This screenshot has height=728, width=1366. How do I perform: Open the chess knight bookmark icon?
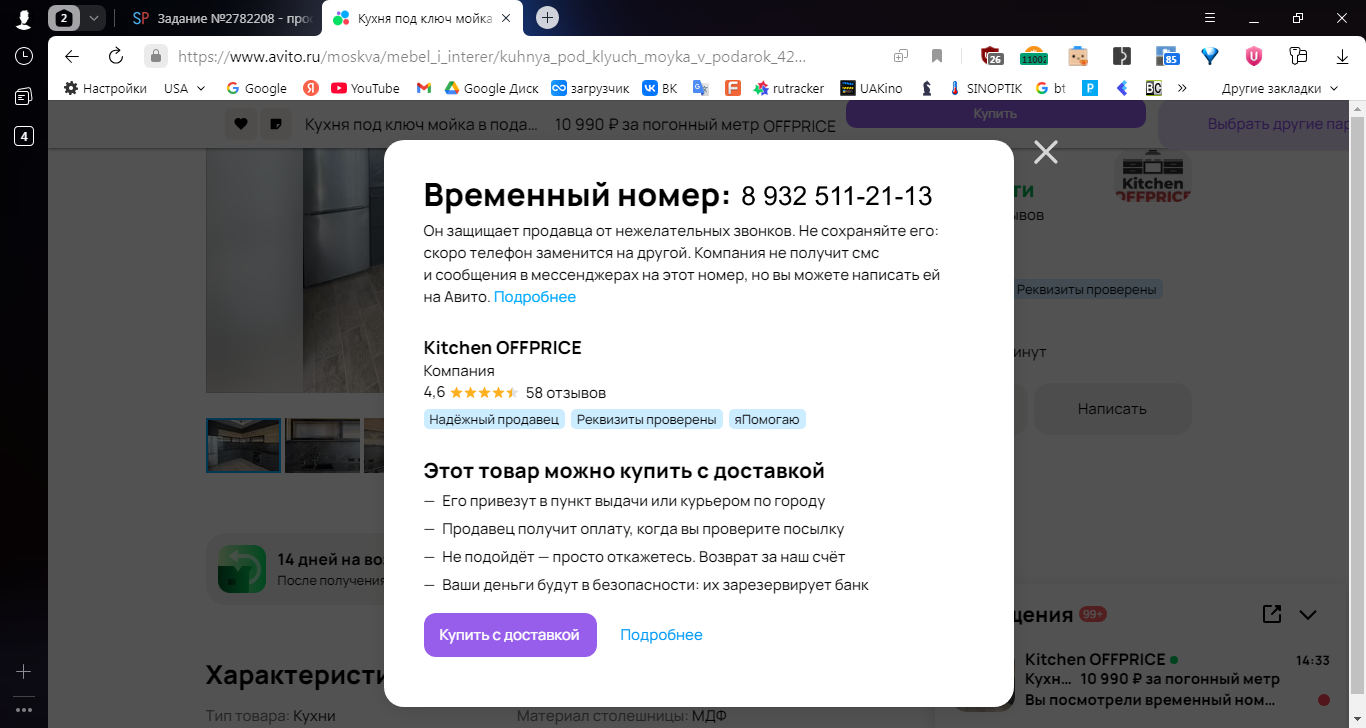click(x=927, y=88)
